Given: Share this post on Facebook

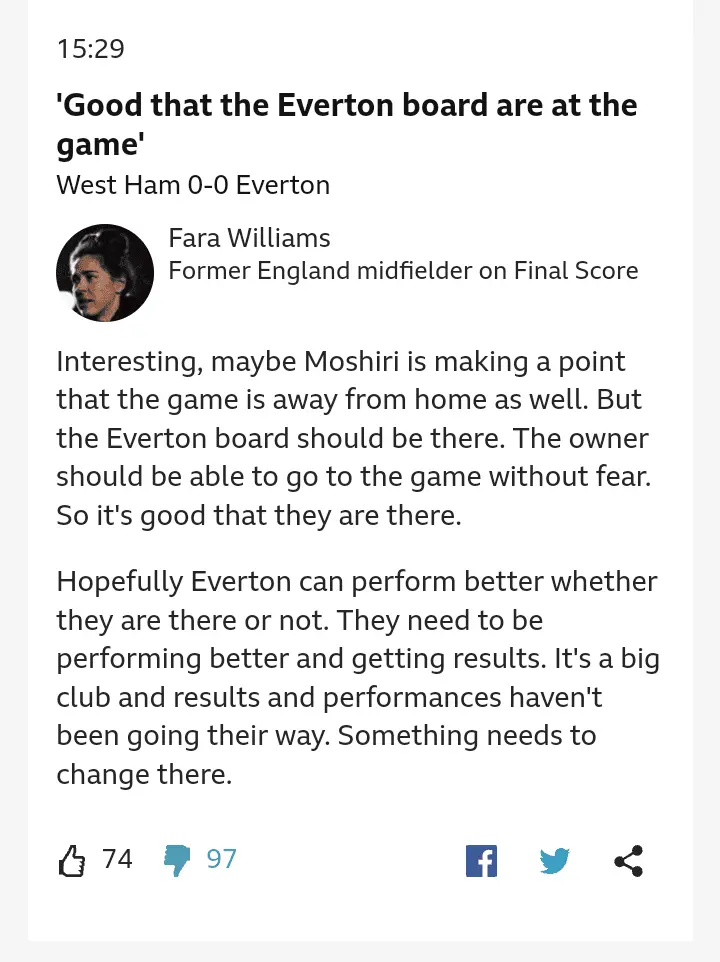Looking at the screenshot, I should (x=481, y=861).
